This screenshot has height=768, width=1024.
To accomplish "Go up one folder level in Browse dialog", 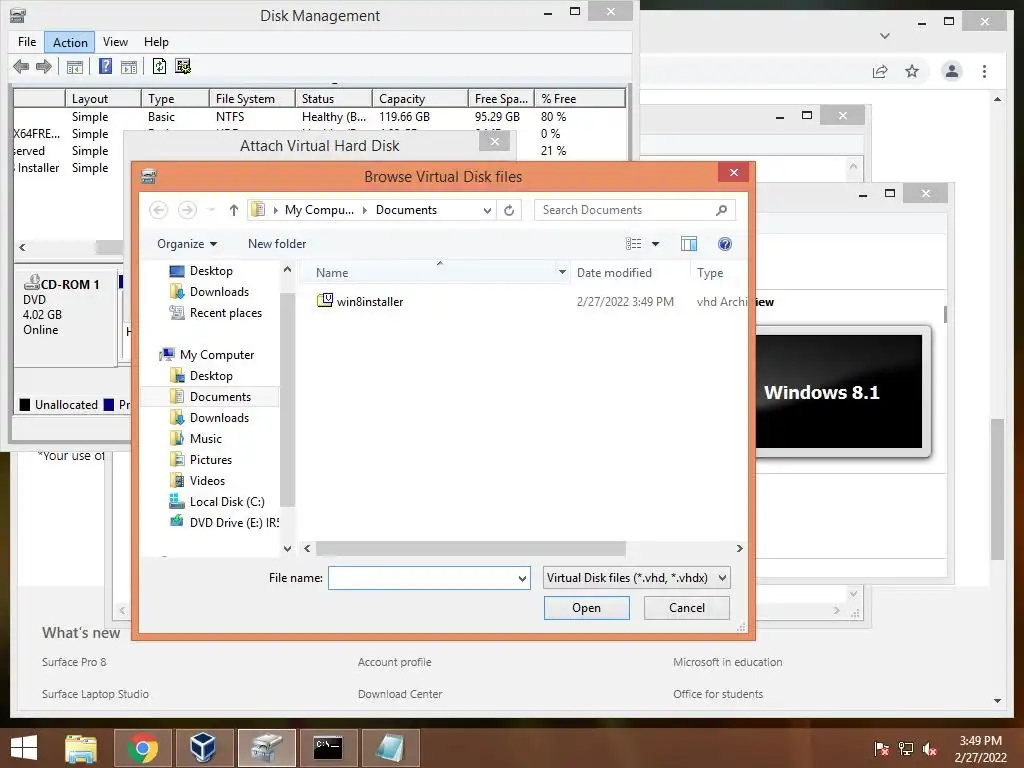I will pyautogui.click(x=234, y=210).
